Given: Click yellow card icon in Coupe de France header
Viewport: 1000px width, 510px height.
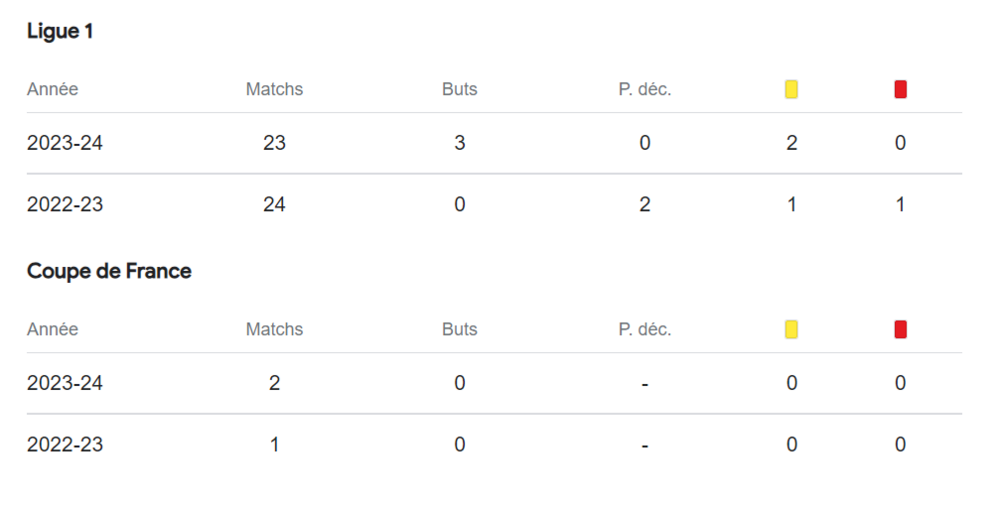Looking at the screenshot, I should click(791, 330).
